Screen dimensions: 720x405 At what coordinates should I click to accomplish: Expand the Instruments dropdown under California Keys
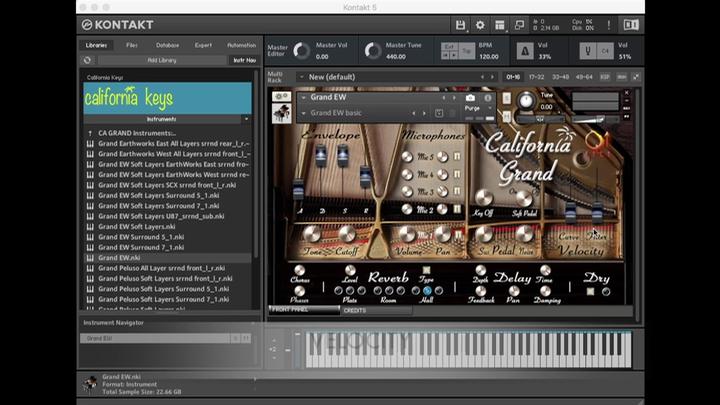pos(247,119)
